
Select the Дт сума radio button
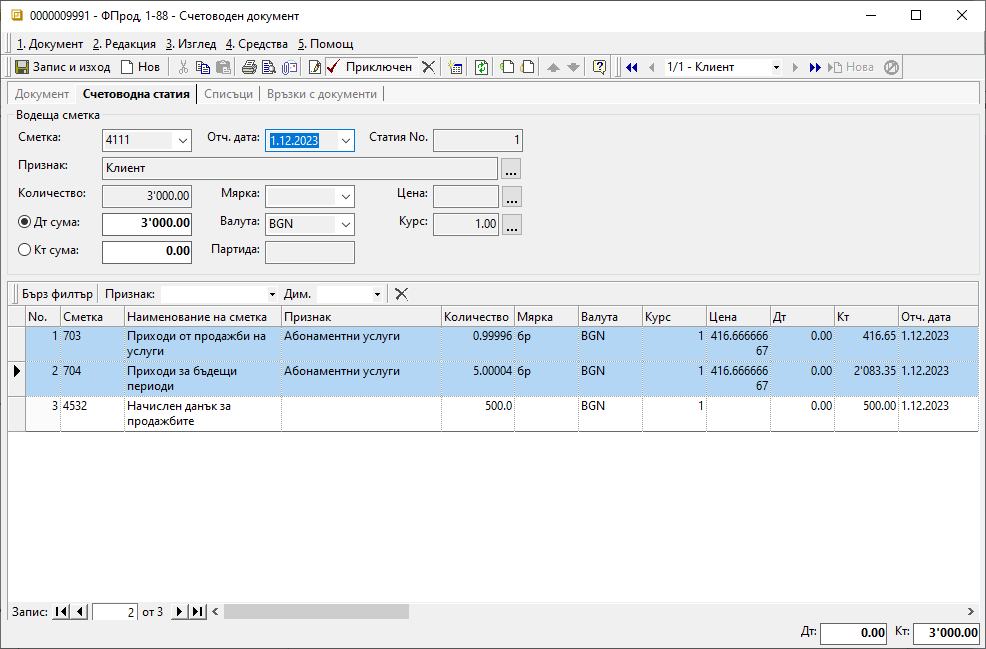coord(25,223)
